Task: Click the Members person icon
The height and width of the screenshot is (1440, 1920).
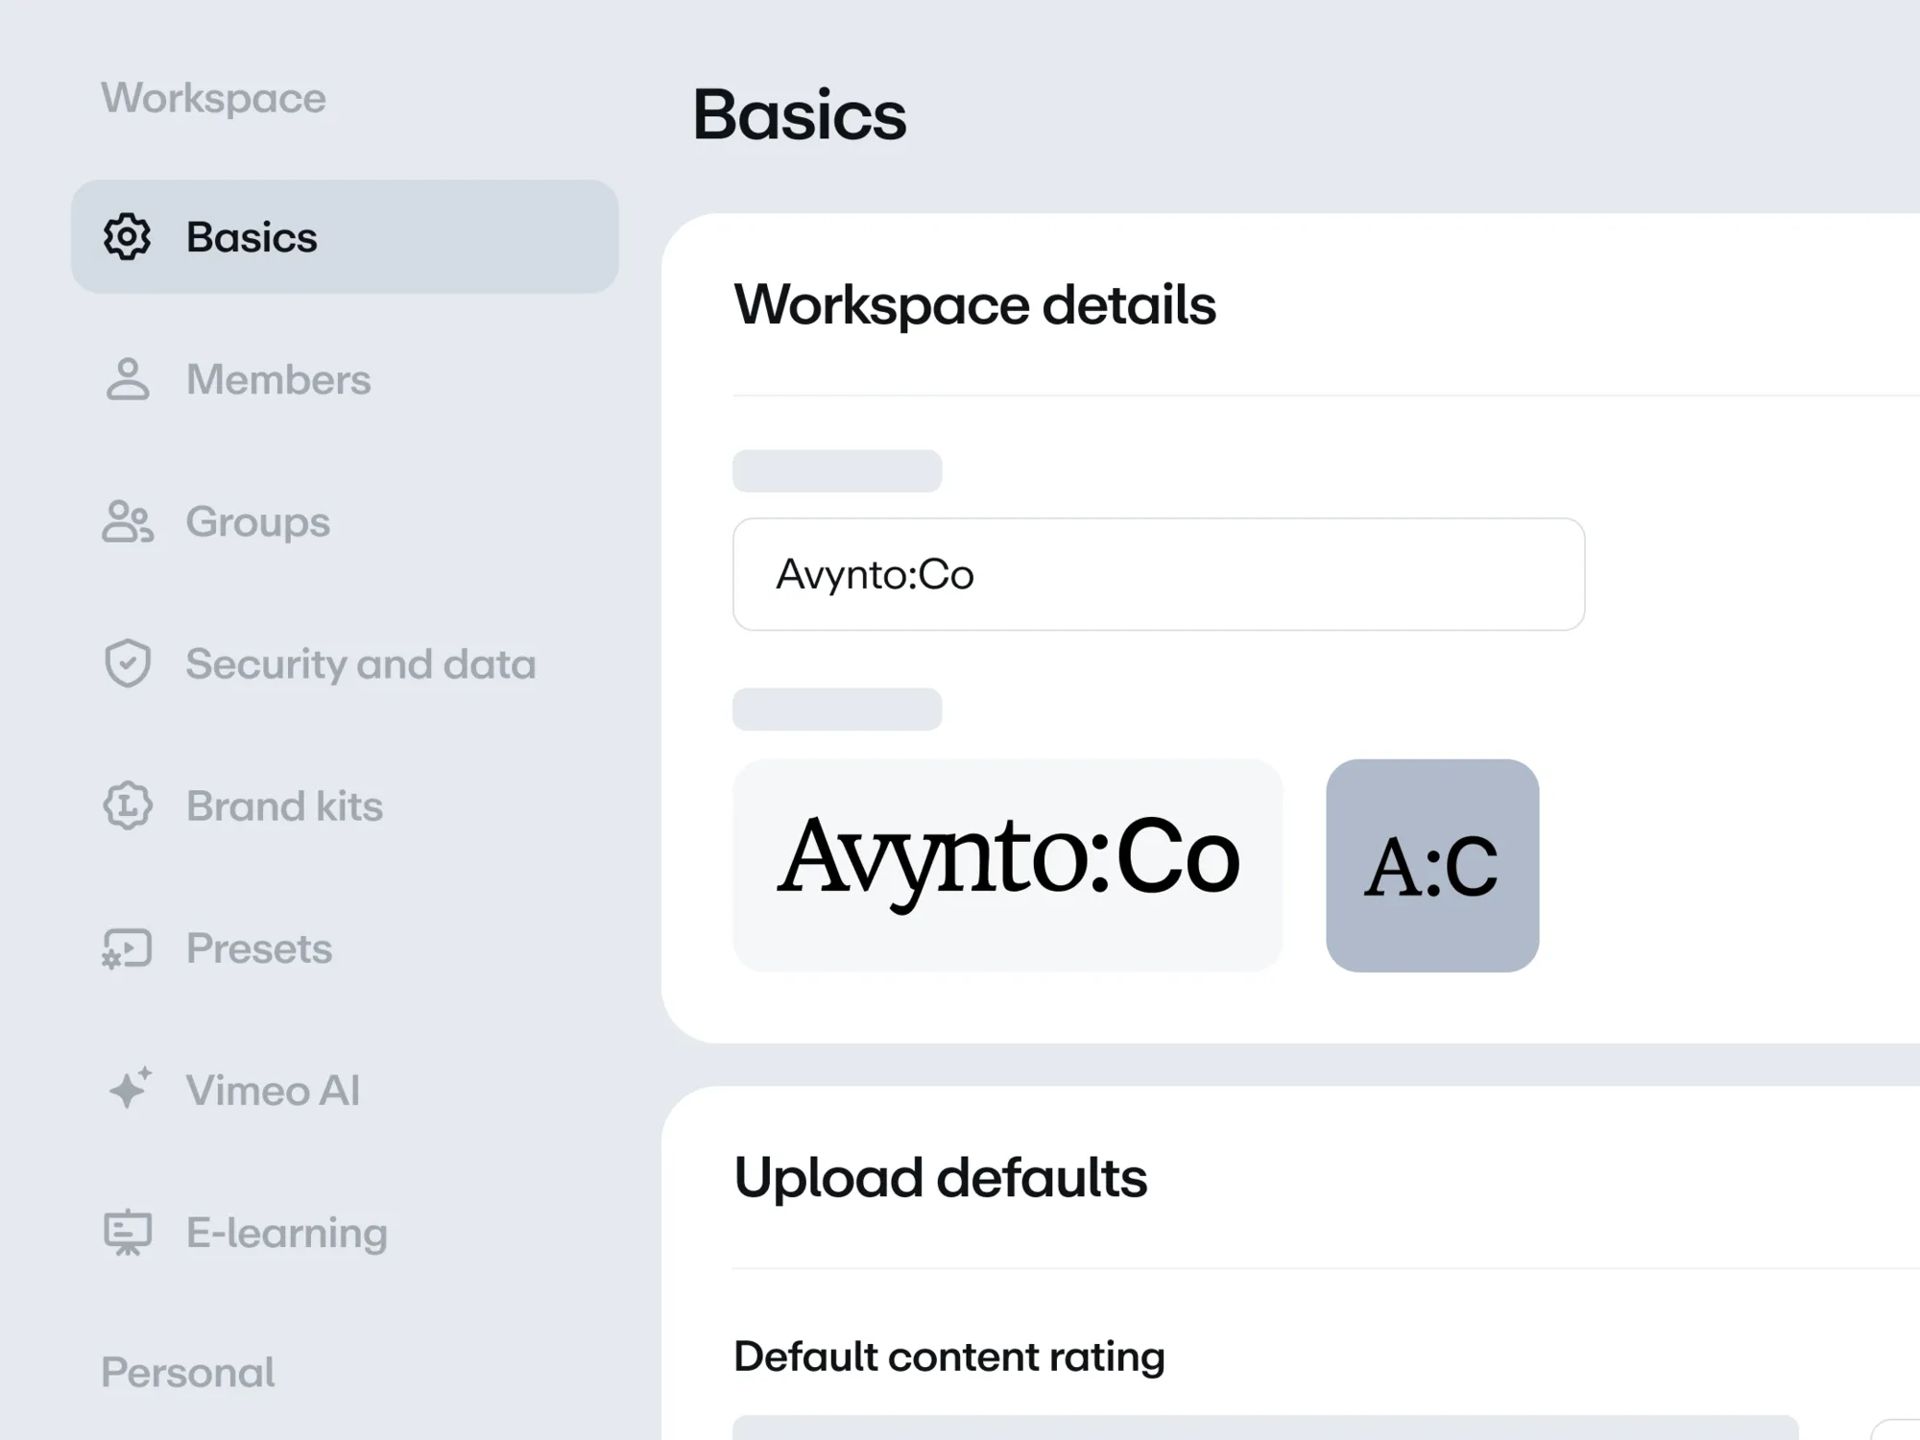Action: pos(127,380)
